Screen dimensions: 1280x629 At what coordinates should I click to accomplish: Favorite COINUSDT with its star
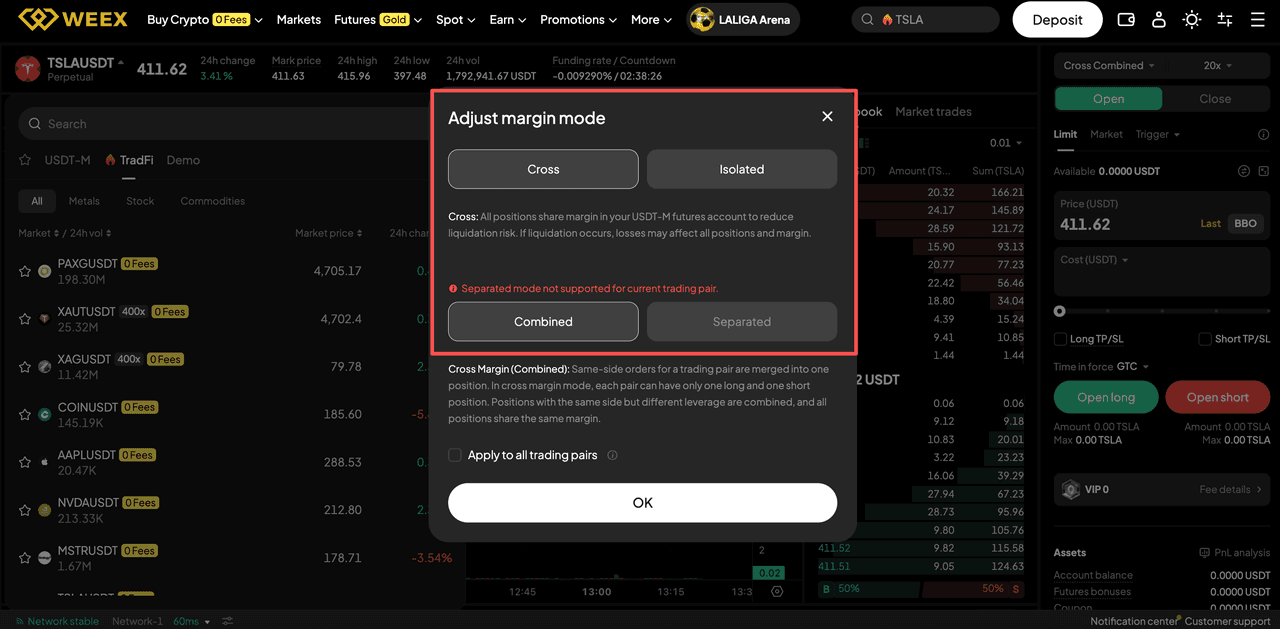coord(26,414)
